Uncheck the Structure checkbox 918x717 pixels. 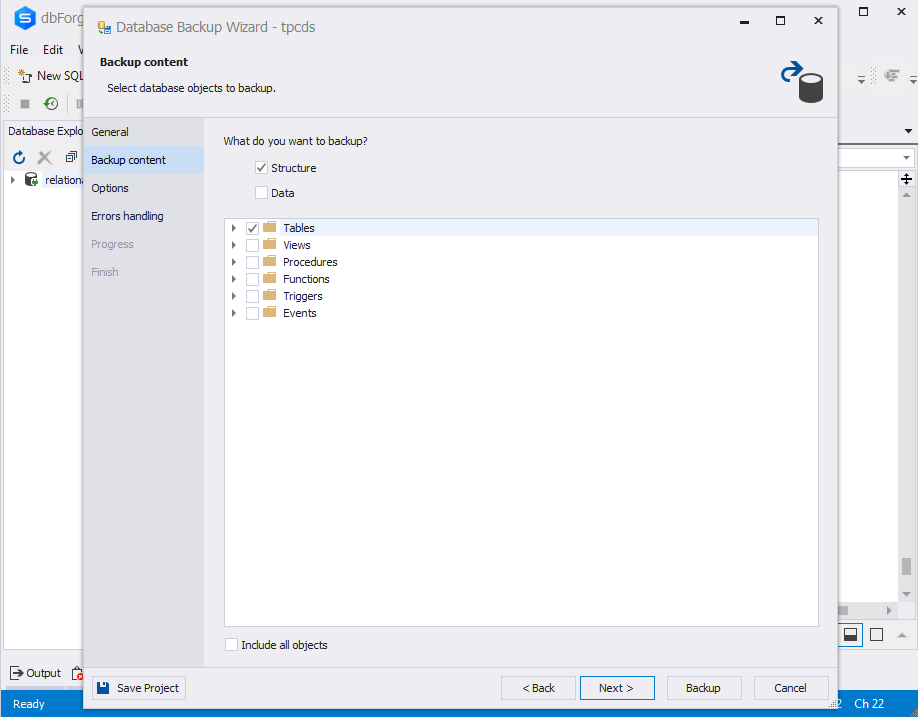tap(261, 168)
